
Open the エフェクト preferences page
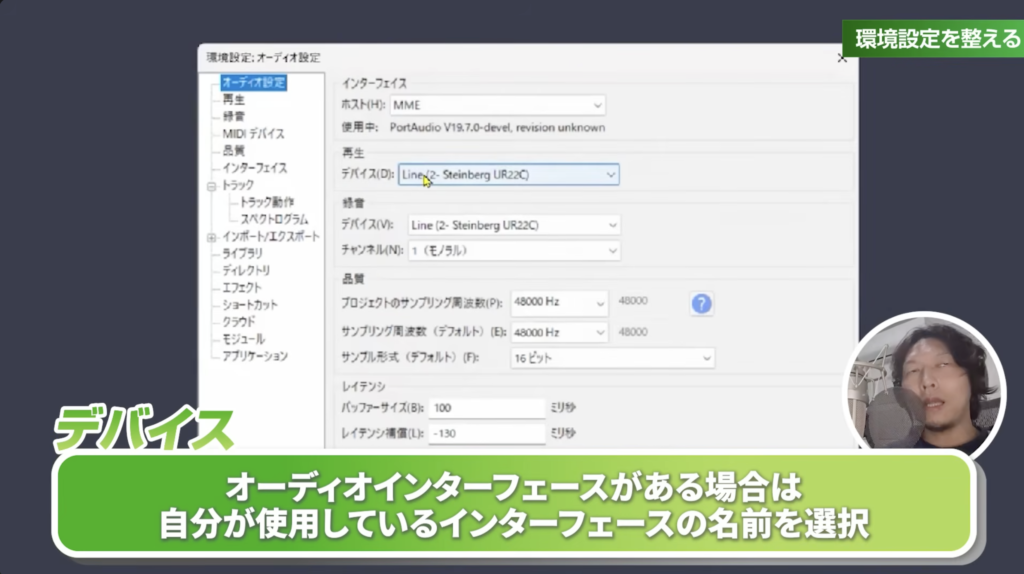[242, 288]
